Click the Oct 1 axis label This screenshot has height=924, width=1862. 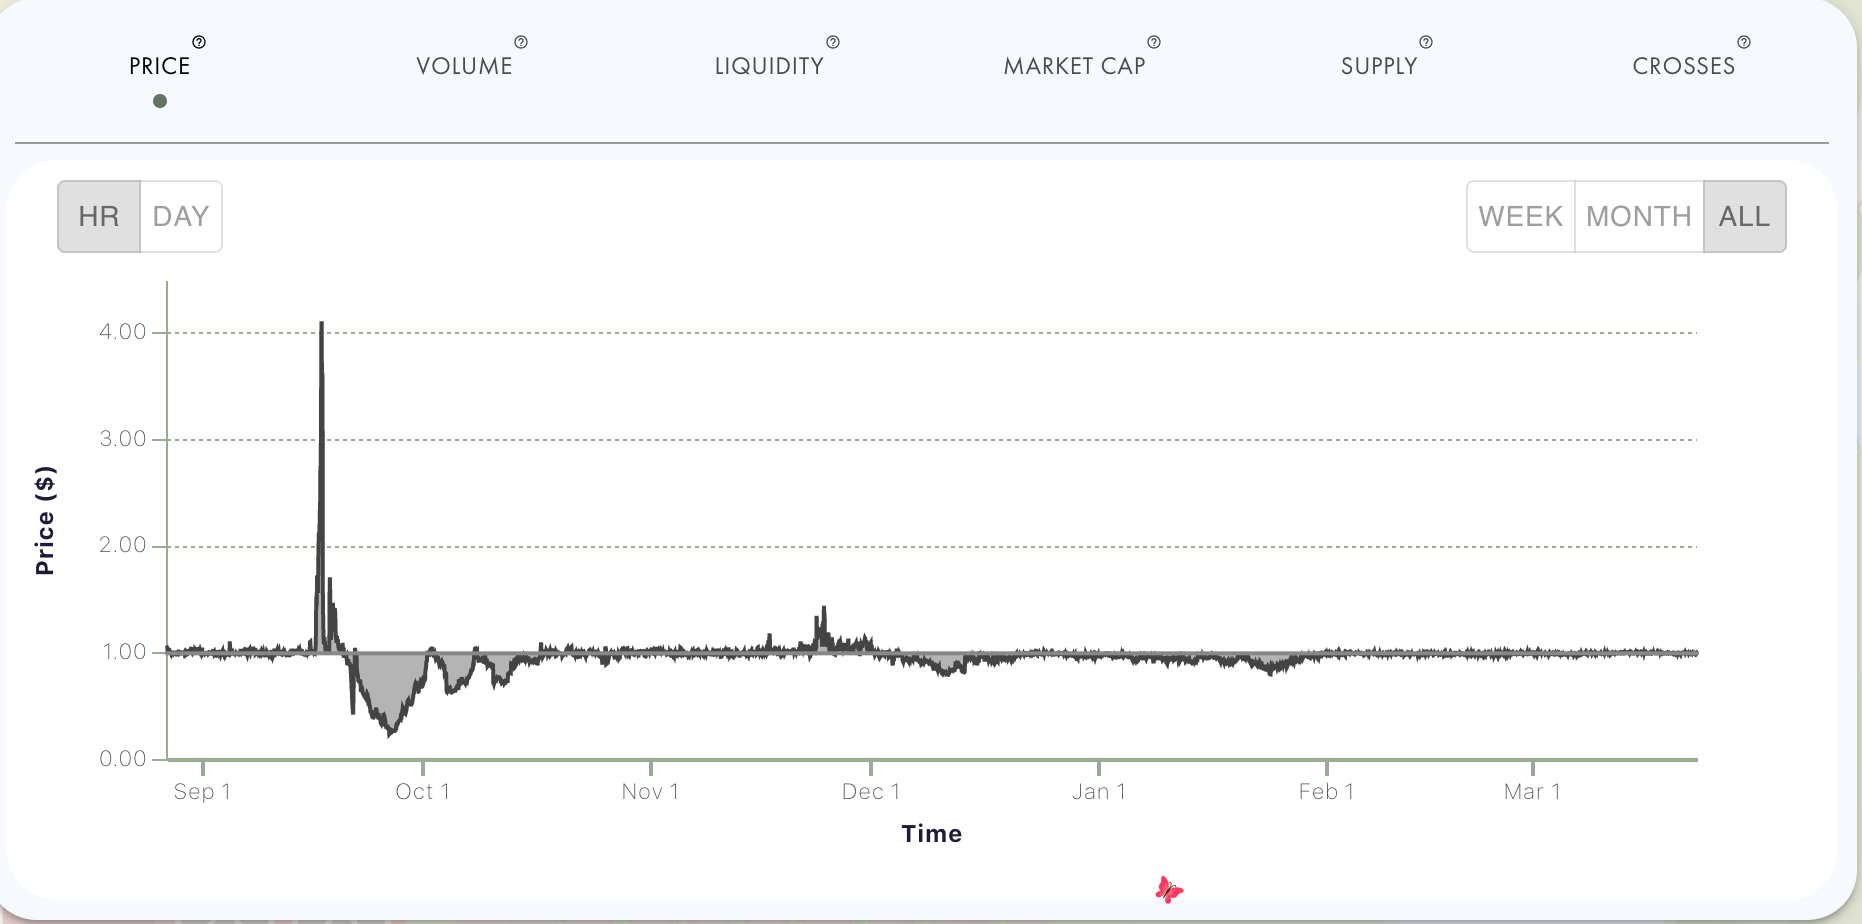[423, 791]
